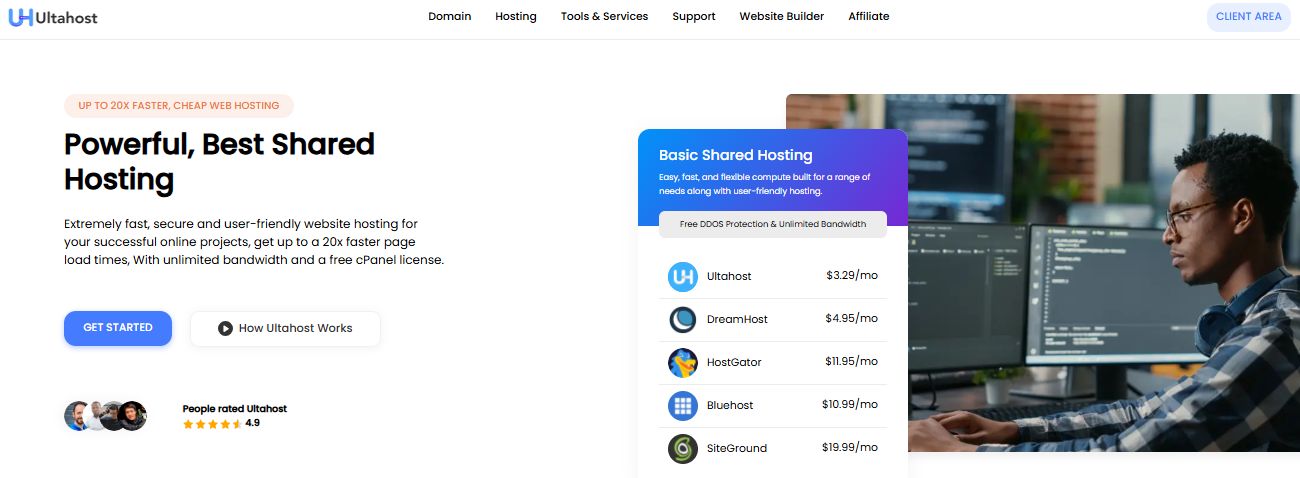Click the Ultahost logo in header
1300x478 pixels.
[53, 17]
